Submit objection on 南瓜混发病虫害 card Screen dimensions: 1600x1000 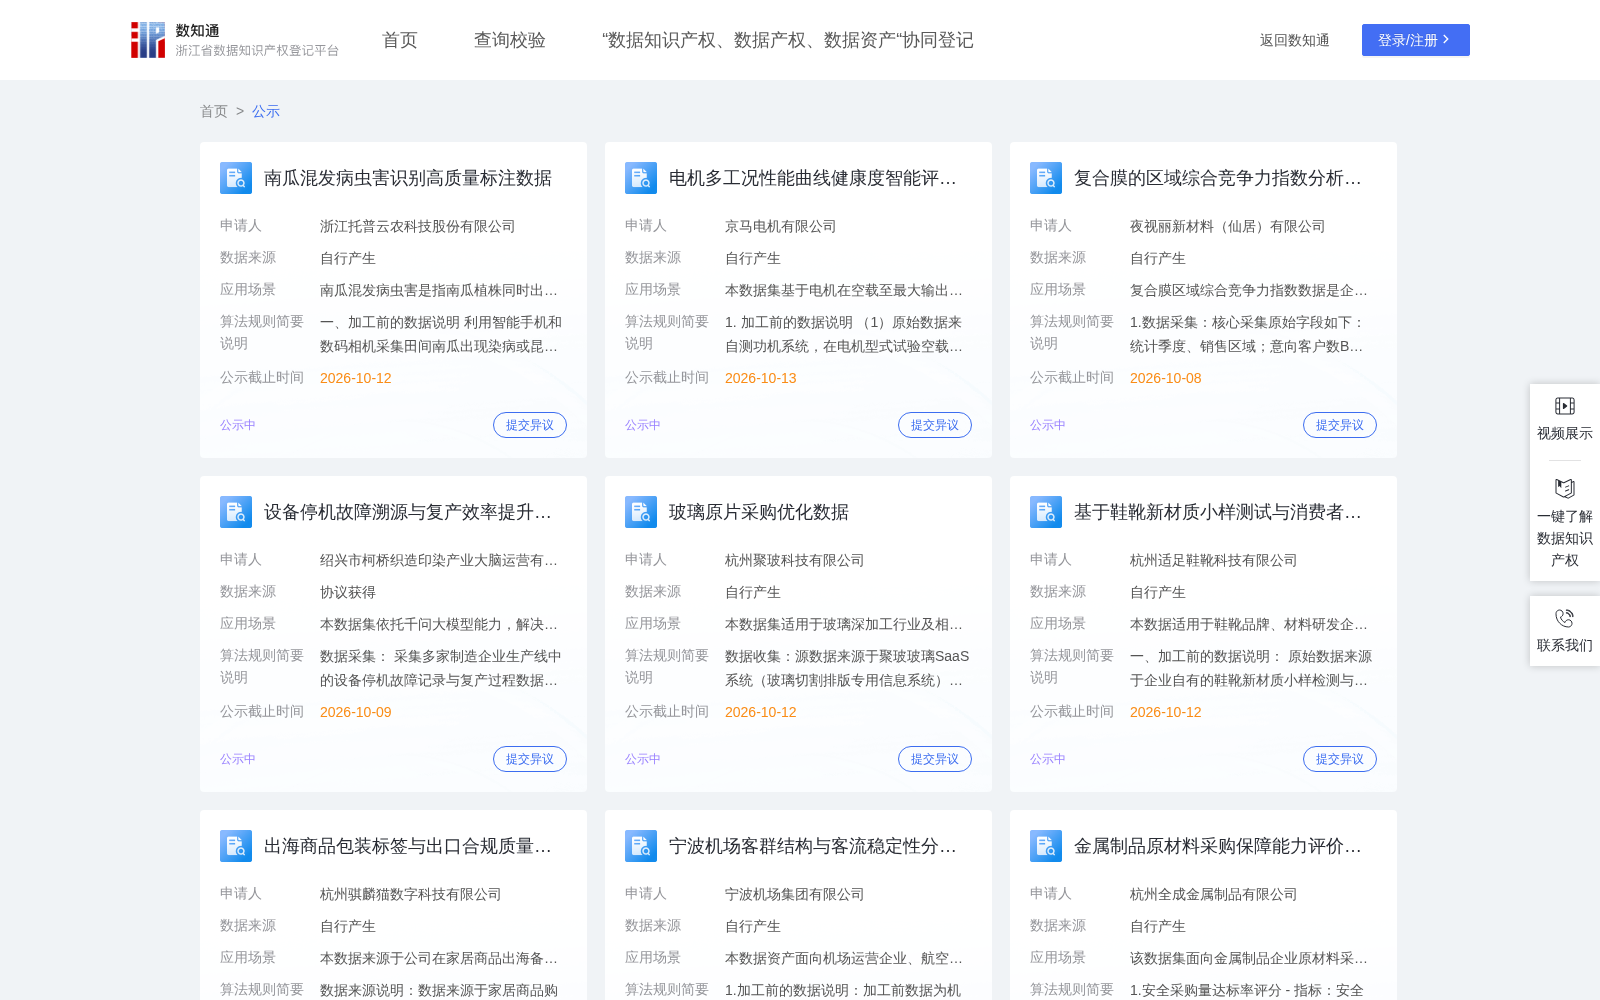click(530, 425)
